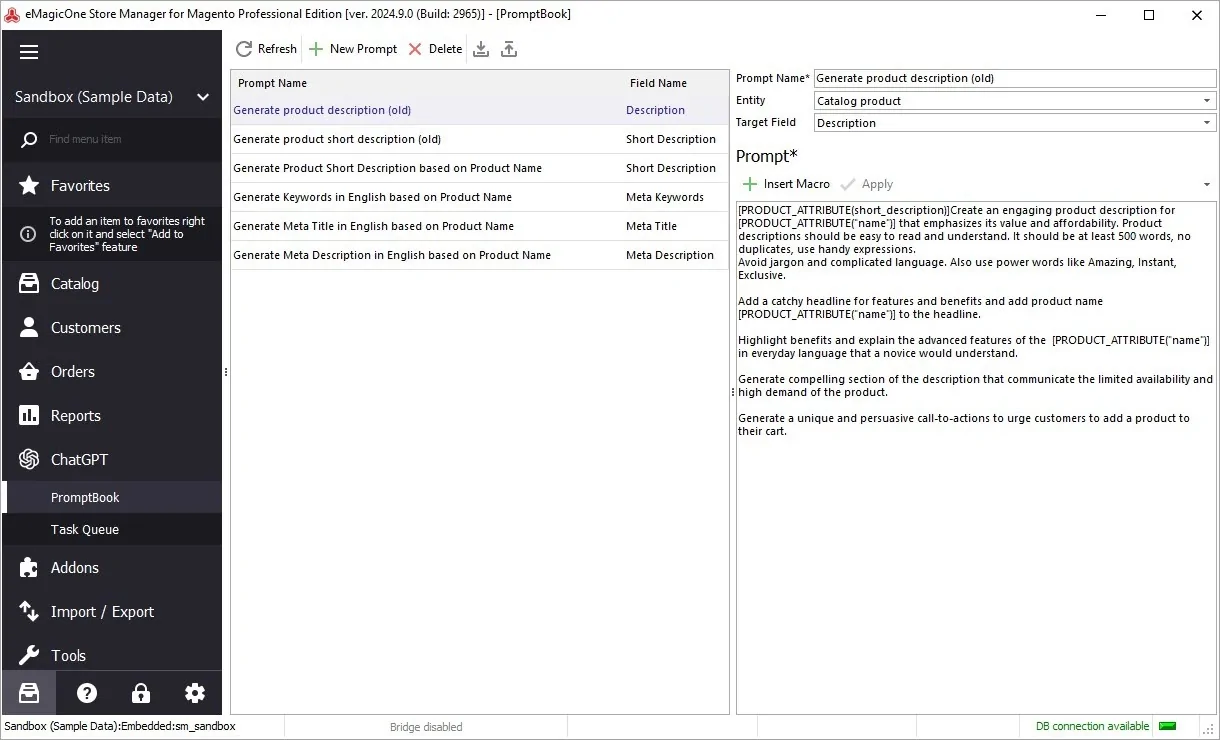1220x740 pixels.
Task: Click the Import / Export arrows icon
Action: pos(29,612)
